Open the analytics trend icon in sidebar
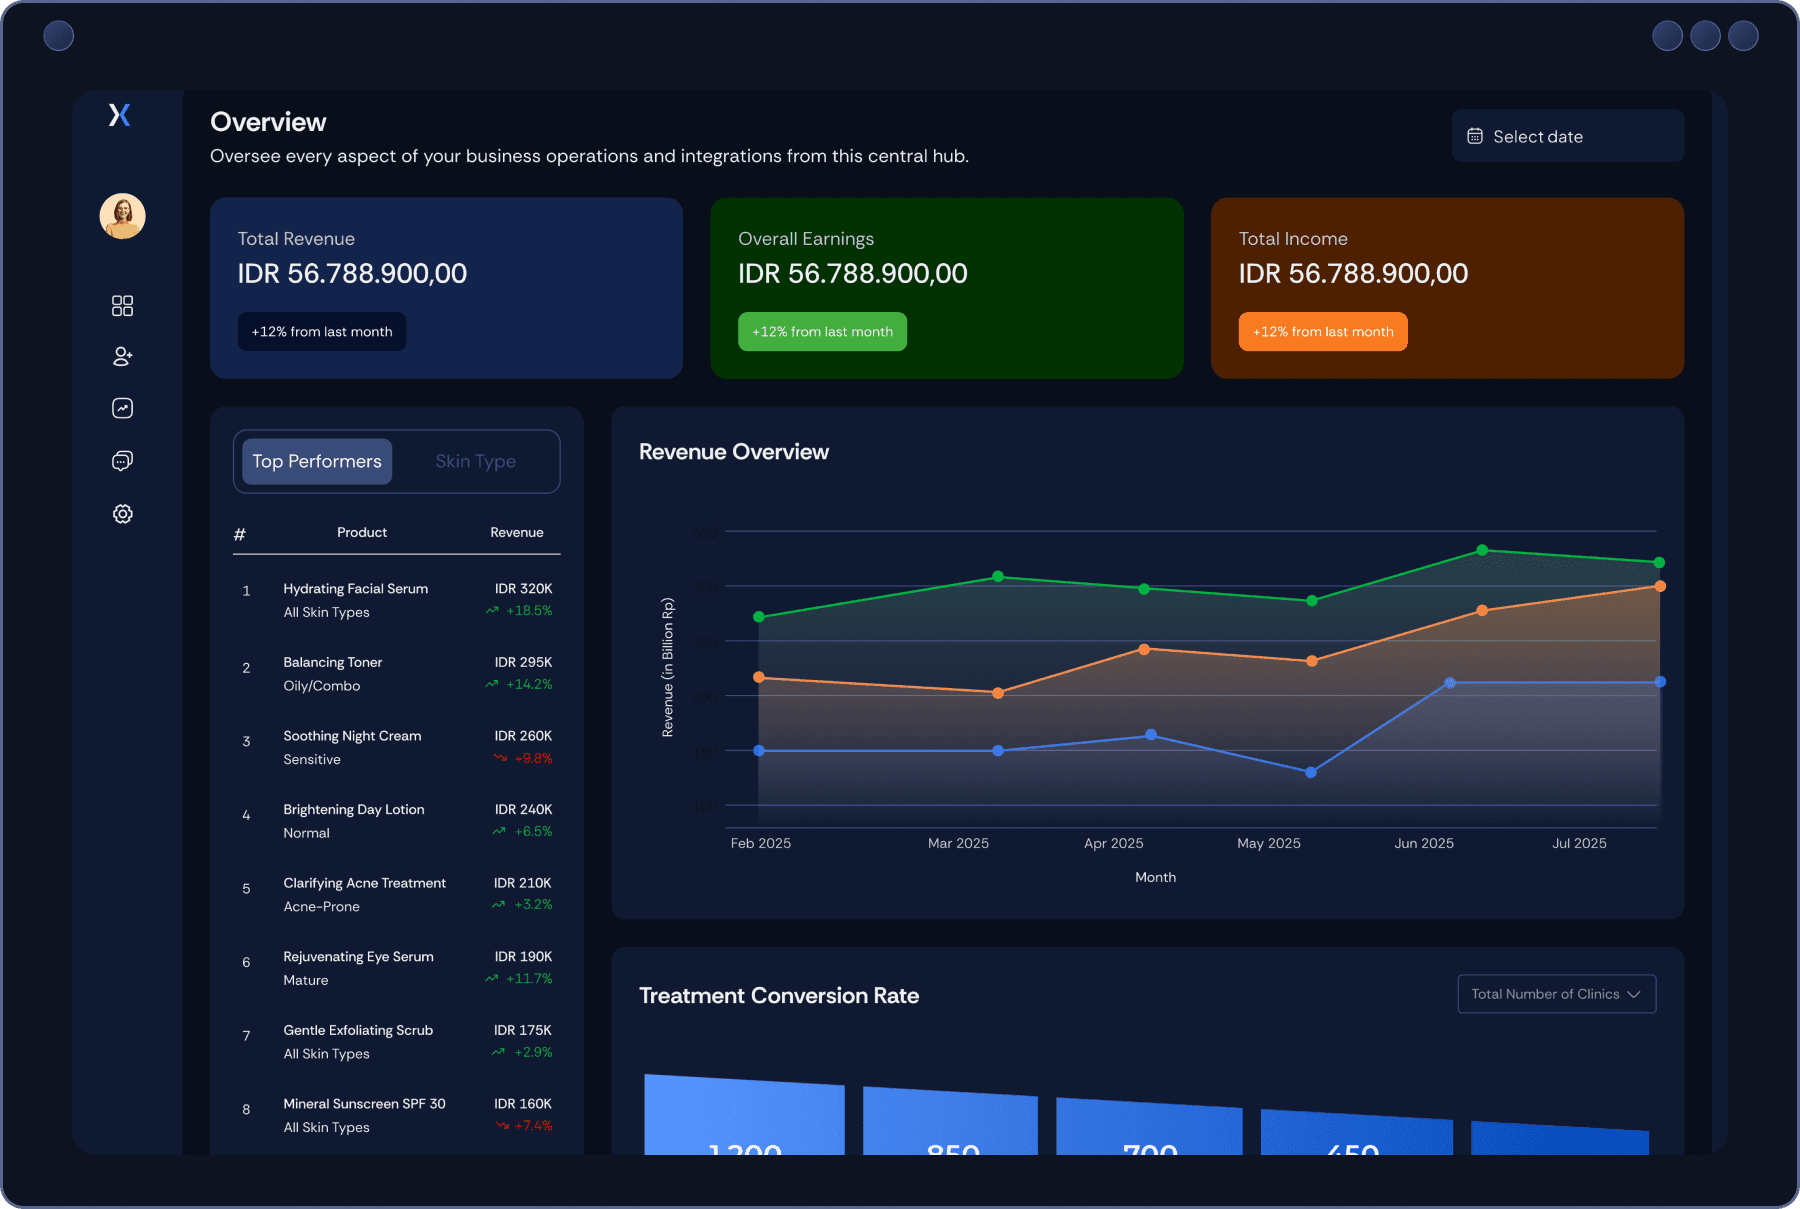 tap(122, 408)
